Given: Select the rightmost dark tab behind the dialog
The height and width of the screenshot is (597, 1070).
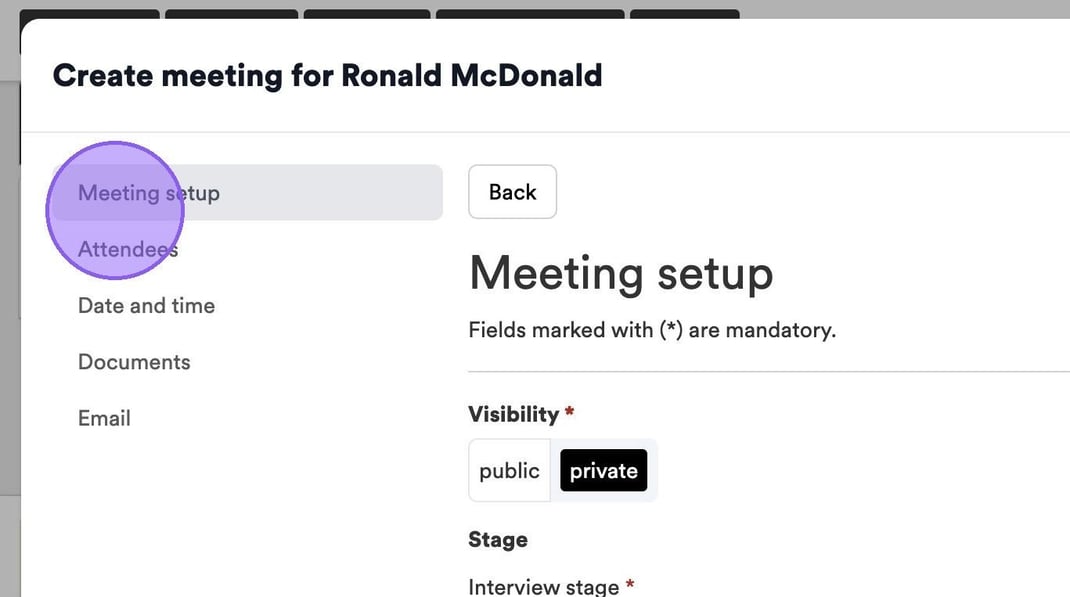Looking at the screenshot, I should point(685,15).
